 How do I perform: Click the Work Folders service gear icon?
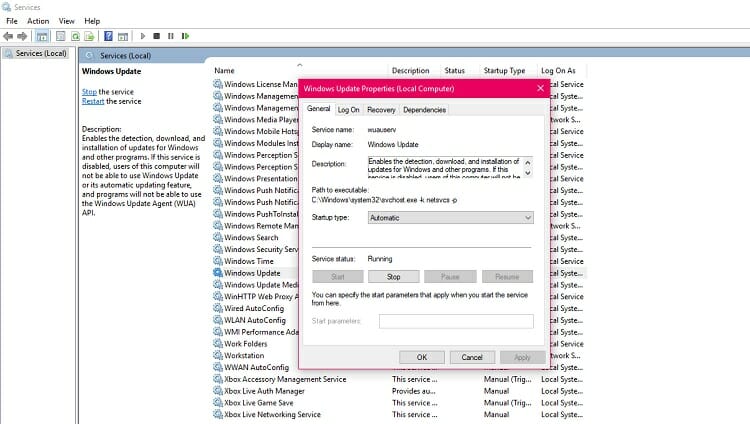218,344
